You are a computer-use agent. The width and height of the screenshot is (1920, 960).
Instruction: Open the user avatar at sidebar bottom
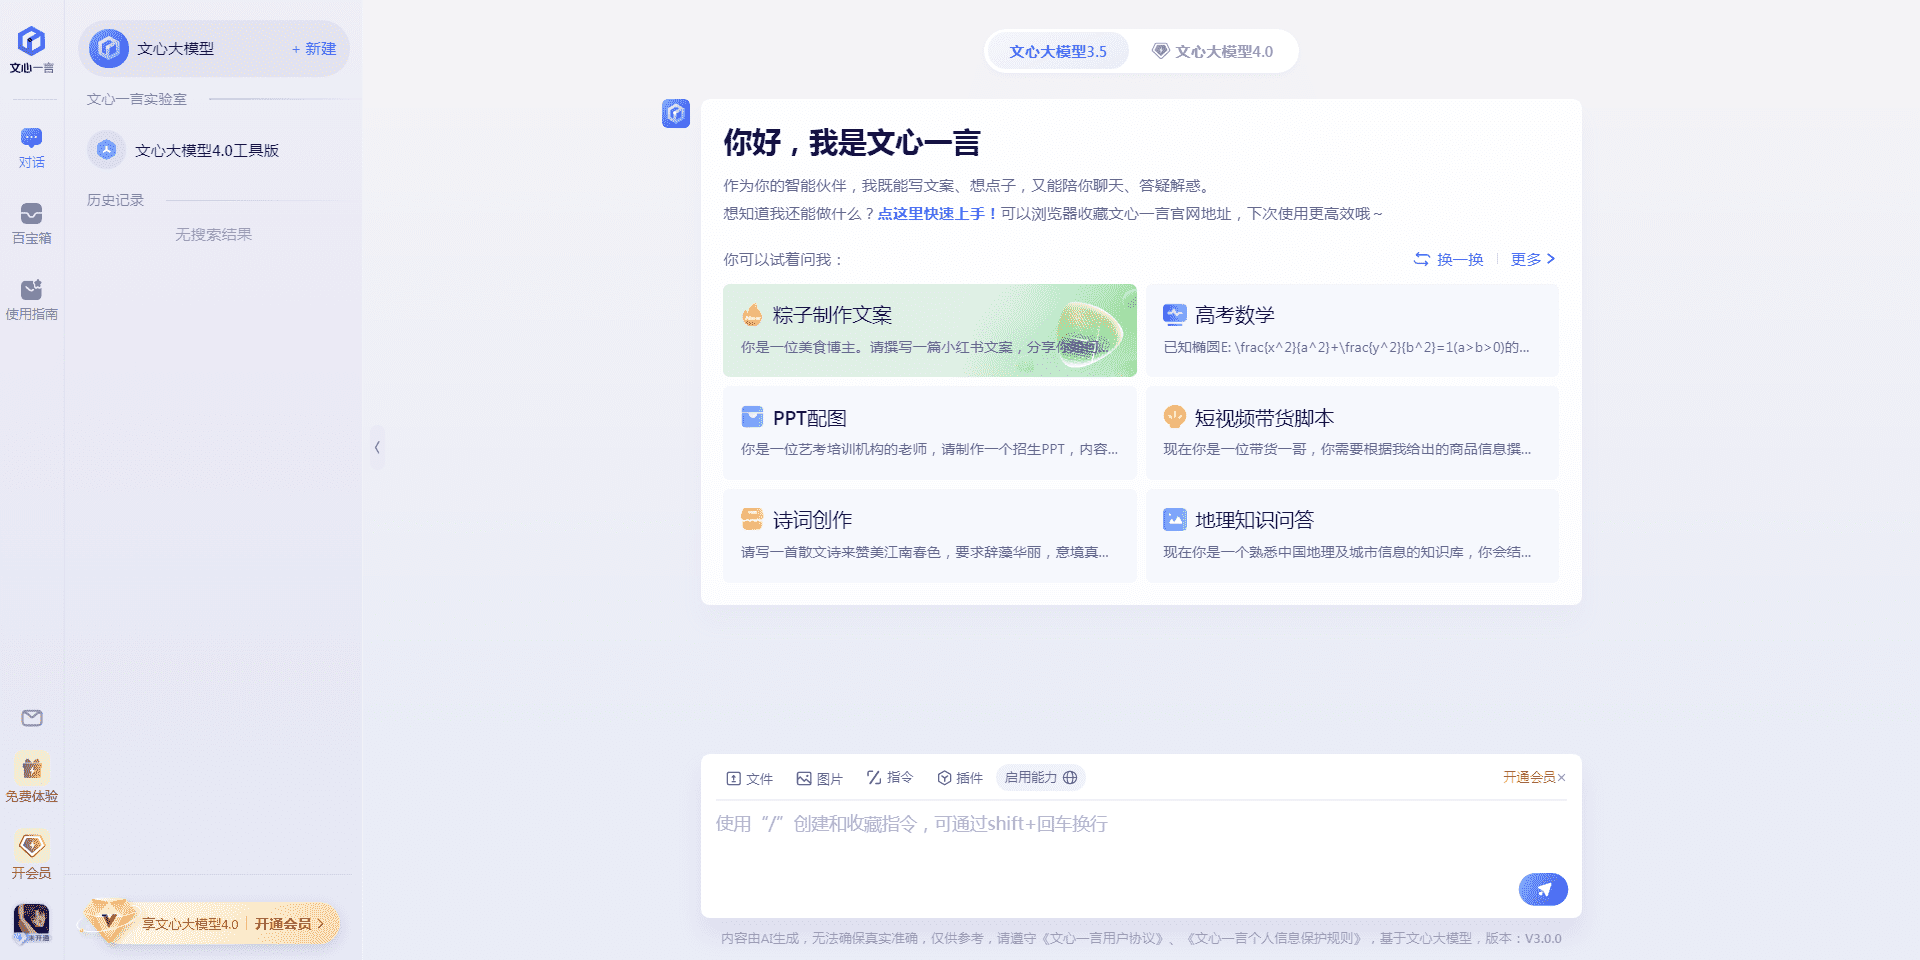32,922
